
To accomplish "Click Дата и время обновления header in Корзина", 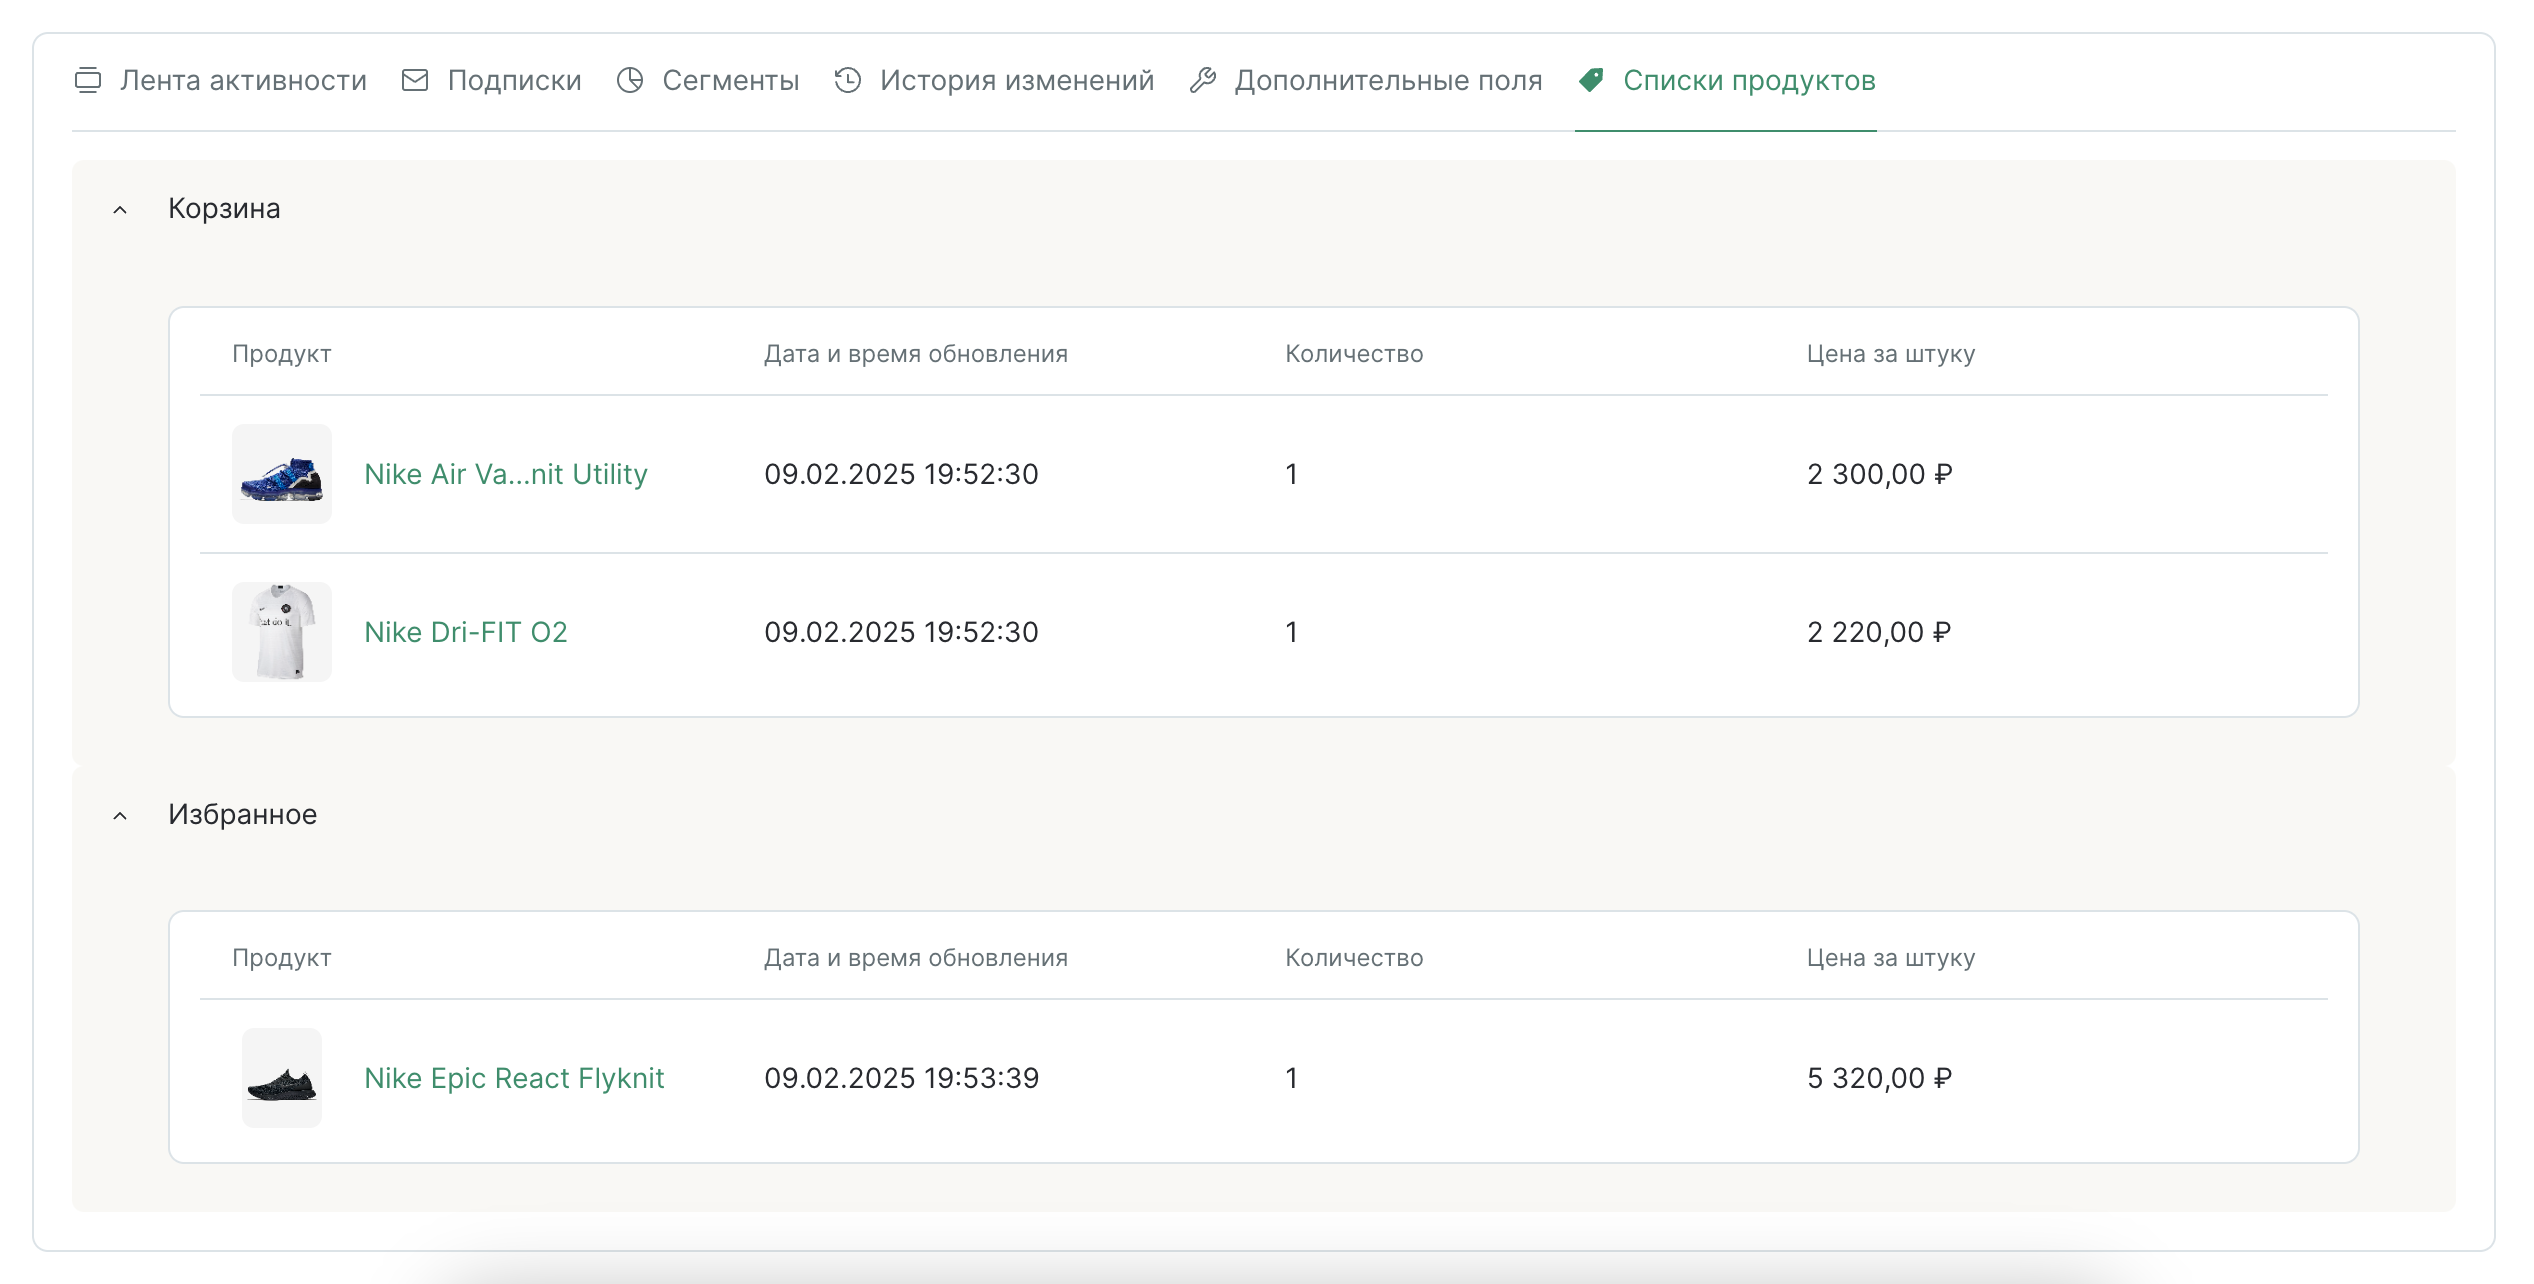I will 916,354.
